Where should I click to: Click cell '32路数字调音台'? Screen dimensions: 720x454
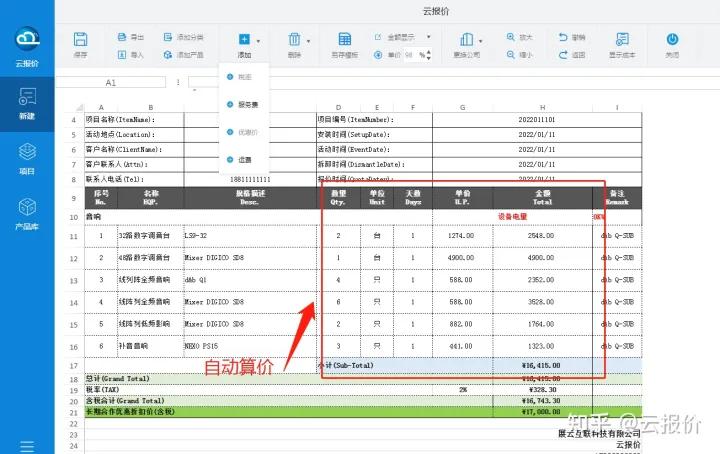(151, 236)
